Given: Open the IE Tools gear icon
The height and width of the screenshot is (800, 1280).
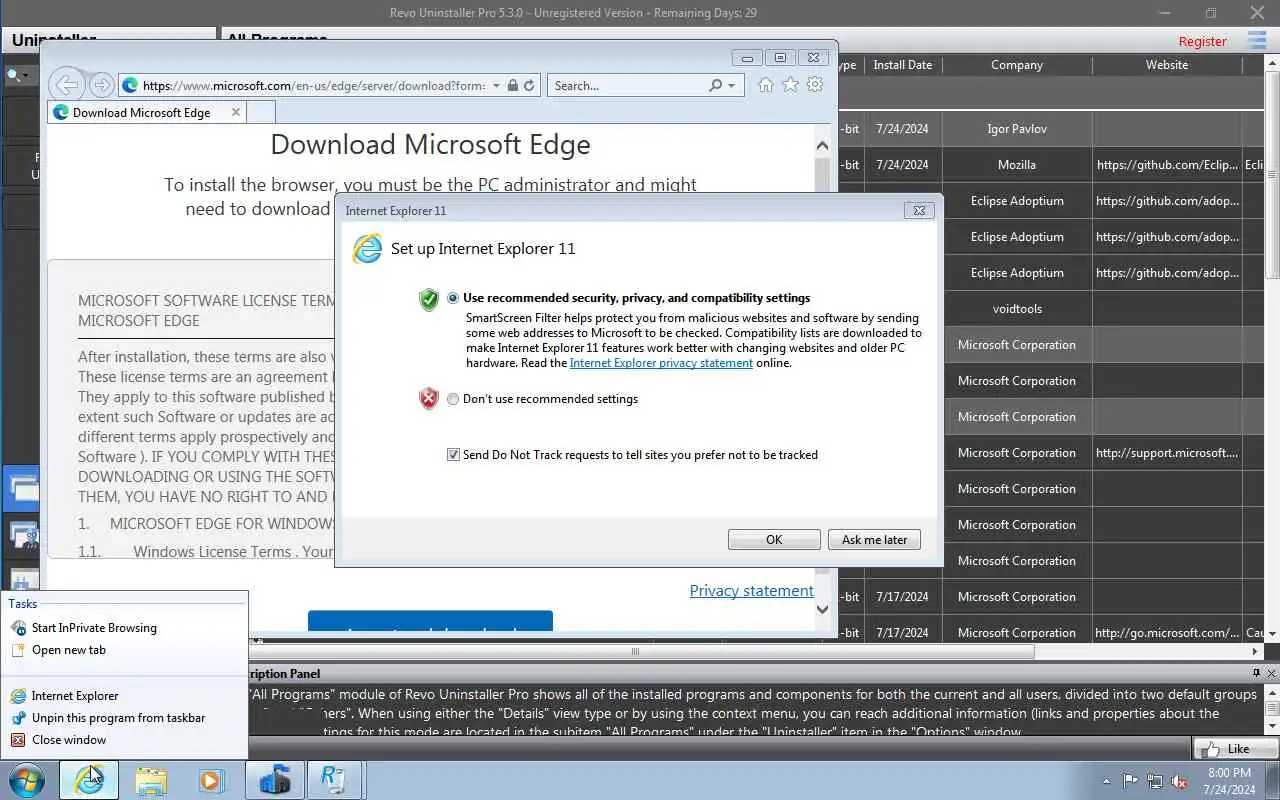Looking at the screenshot, I should [815, 85].
